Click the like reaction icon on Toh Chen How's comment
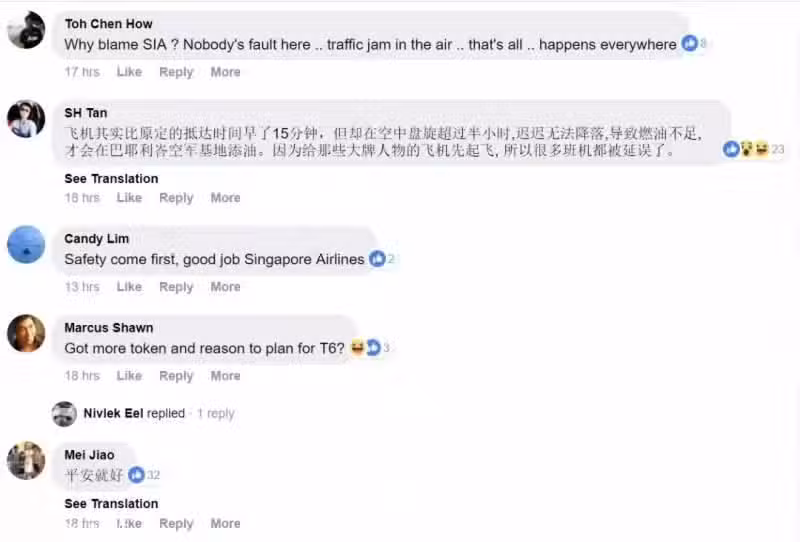Viewport: 800px width, 542px height. click(689, 43)
